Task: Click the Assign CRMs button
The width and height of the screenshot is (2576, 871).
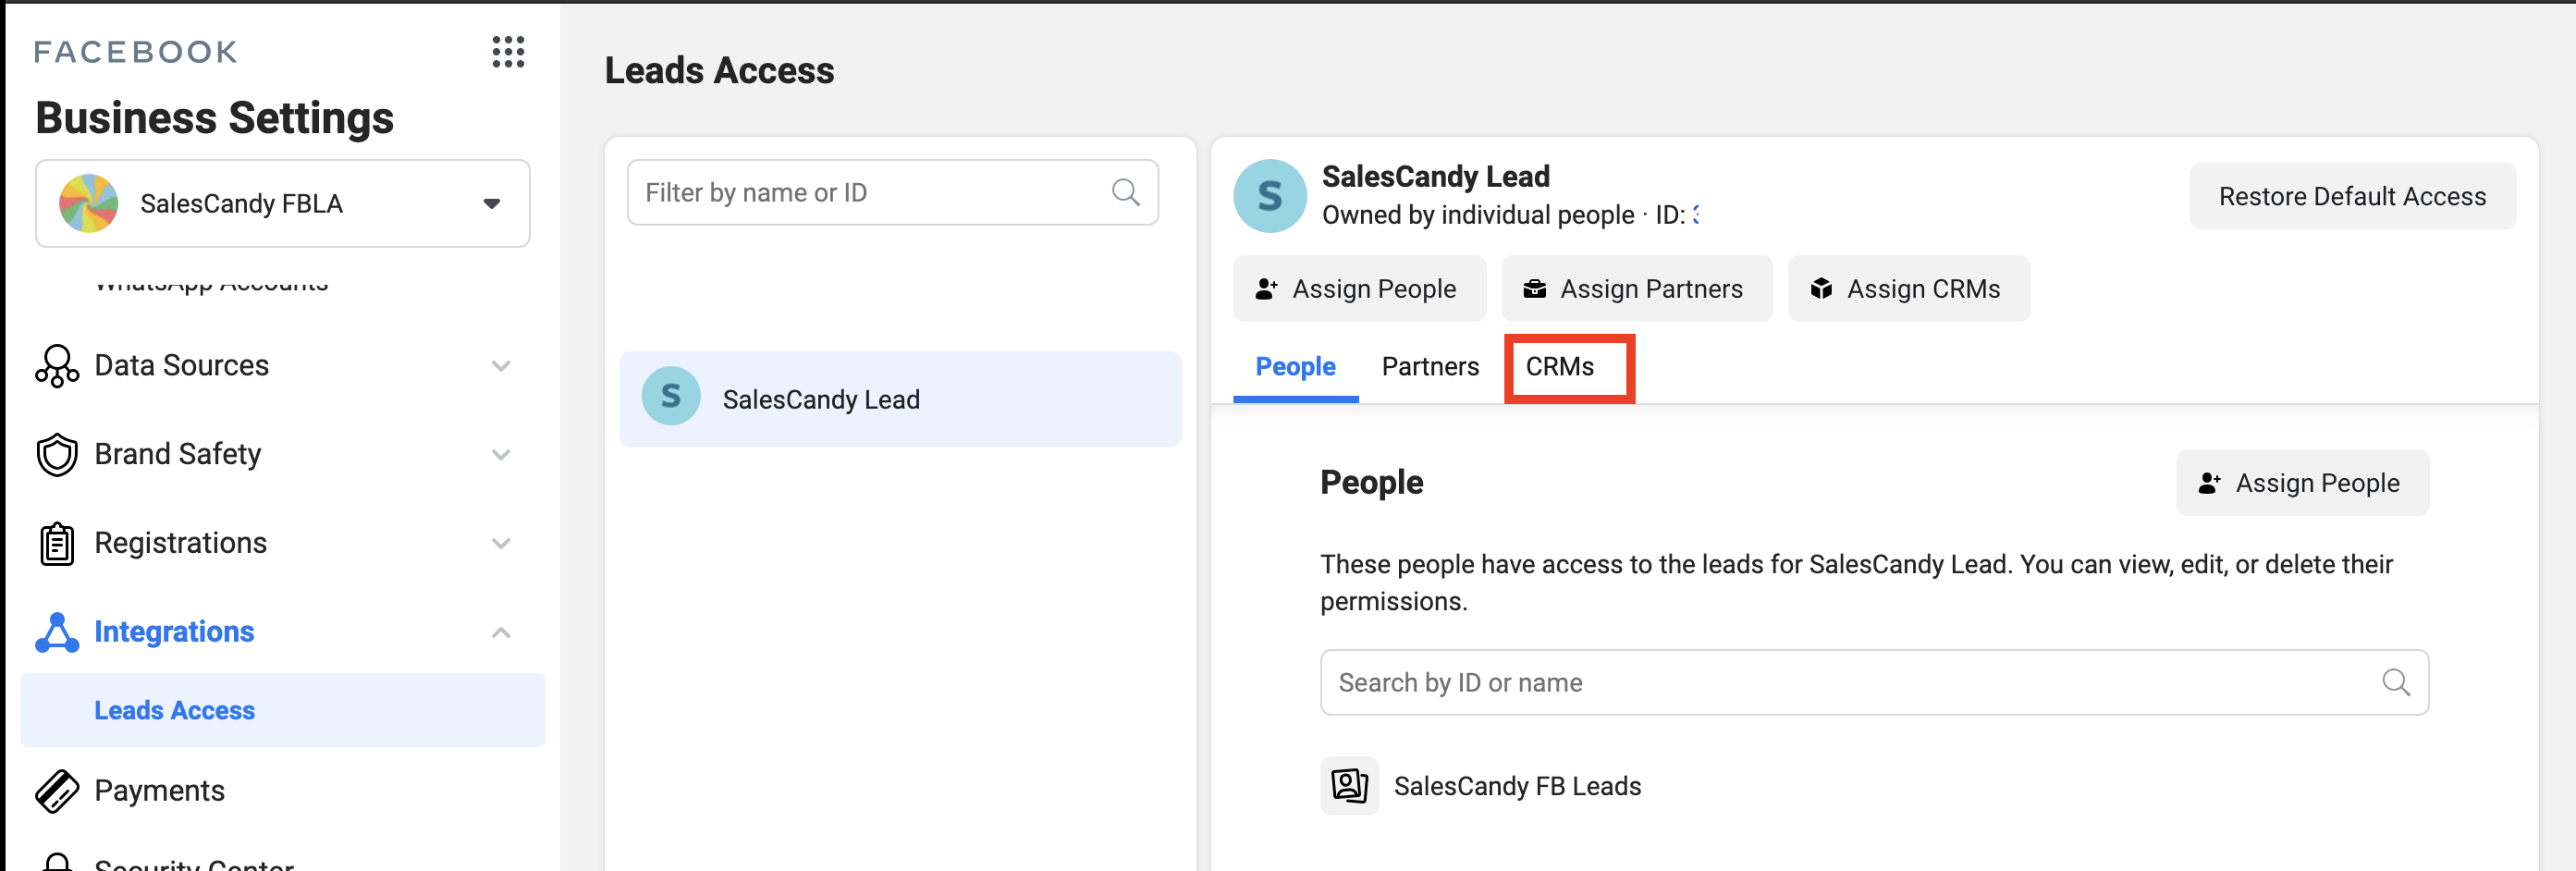Action: coord(1908,289)
